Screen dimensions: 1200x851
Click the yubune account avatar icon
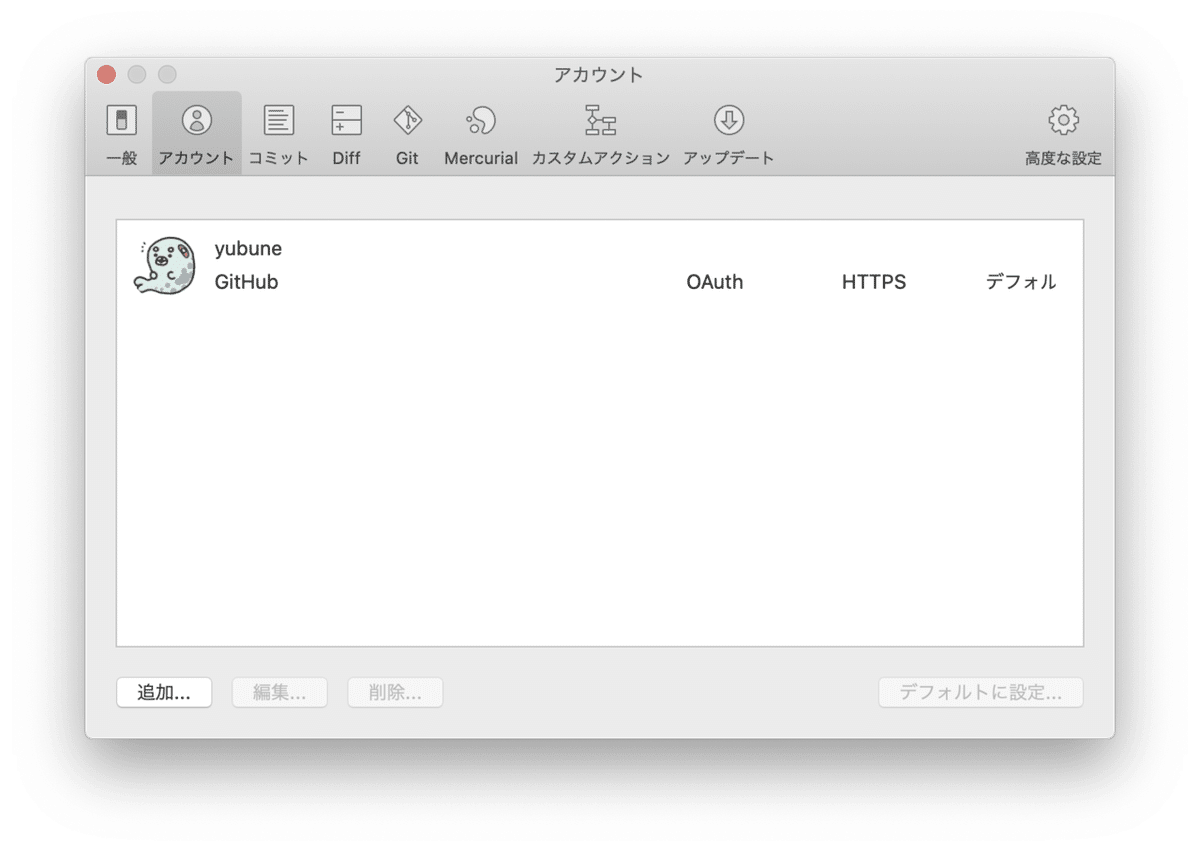[x=168, y=263]
